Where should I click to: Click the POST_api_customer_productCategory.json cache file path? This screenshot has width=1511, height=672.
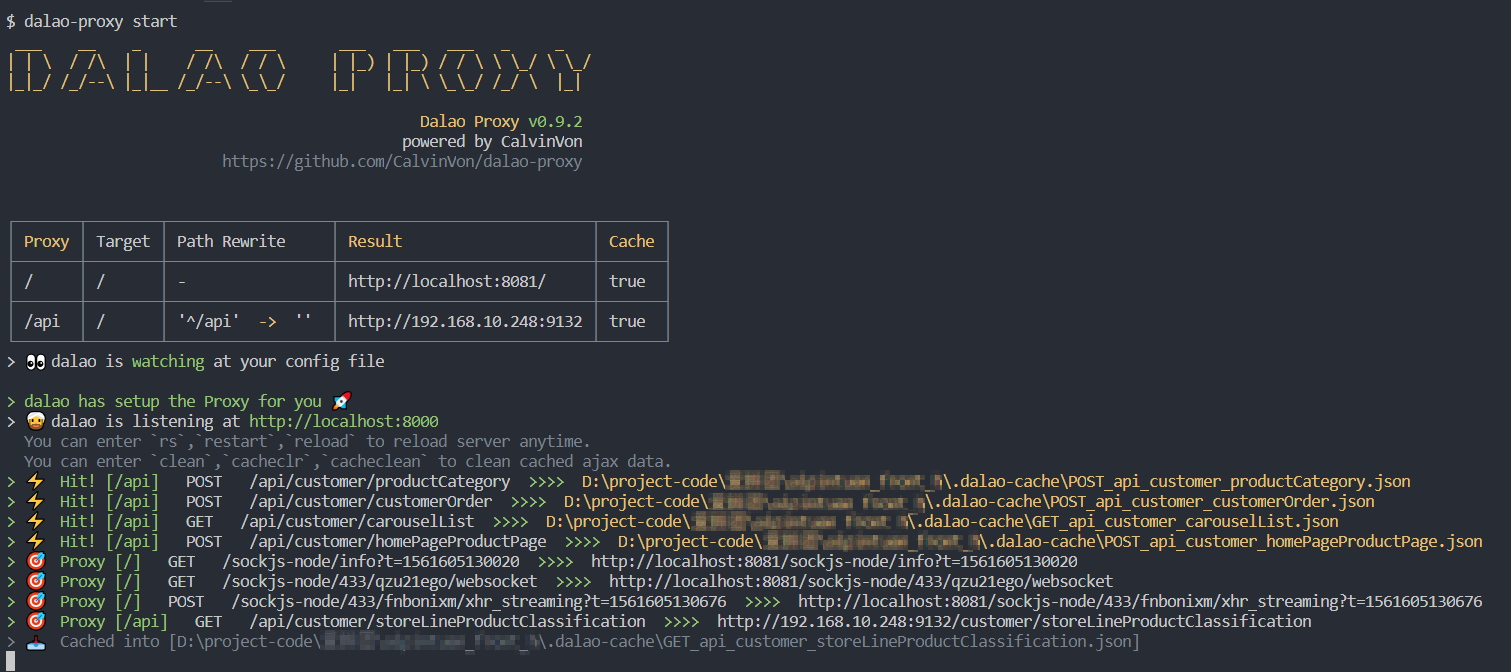coord(996,481)
